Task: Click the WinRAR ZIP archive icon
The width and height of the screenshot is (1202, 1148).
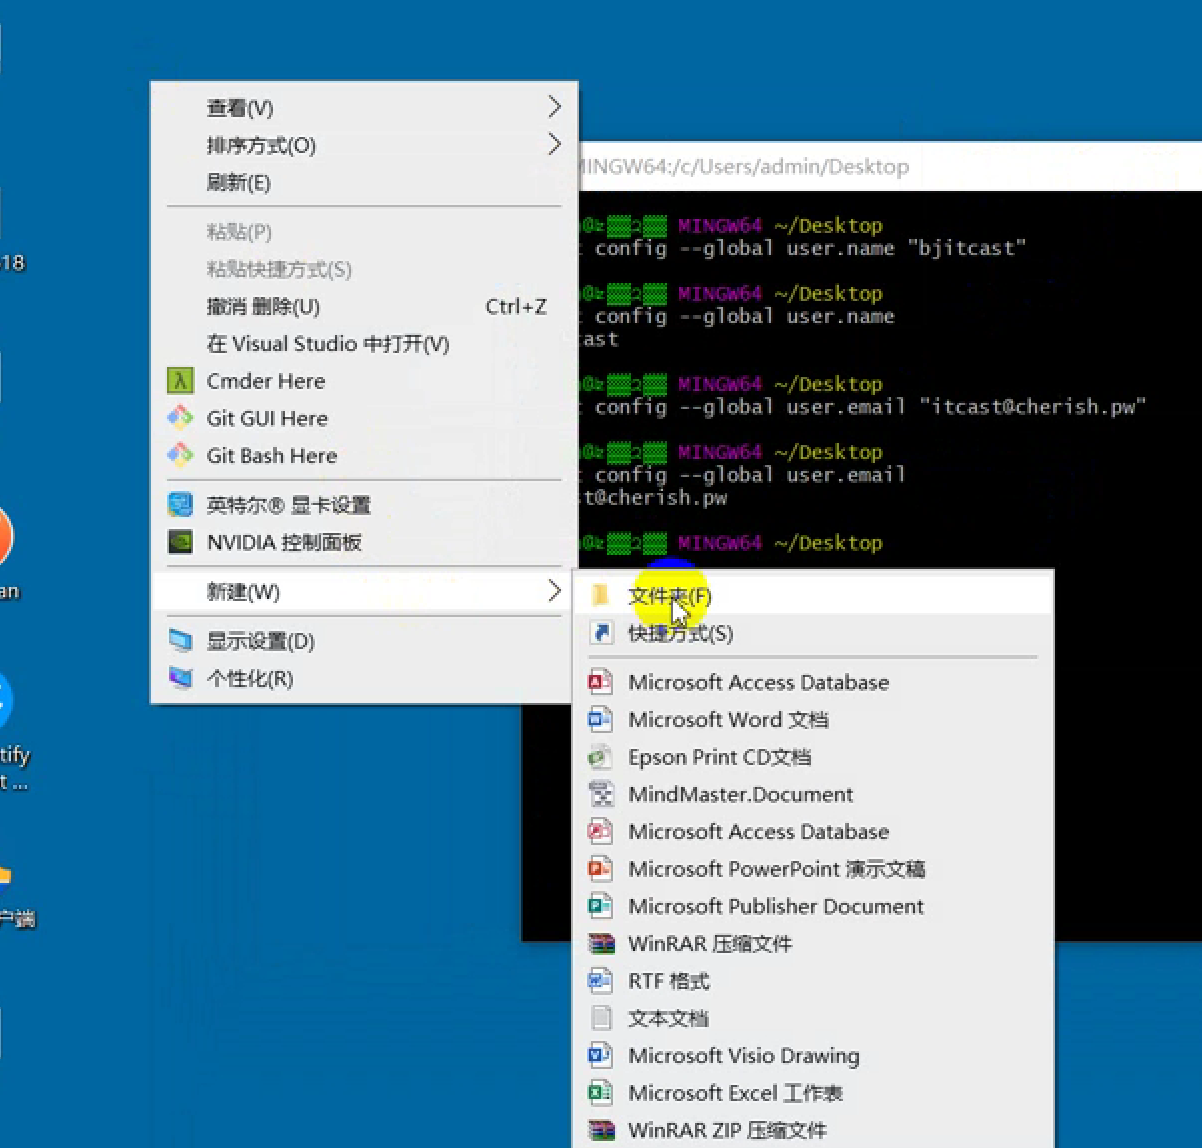Action: (601, 1130)
